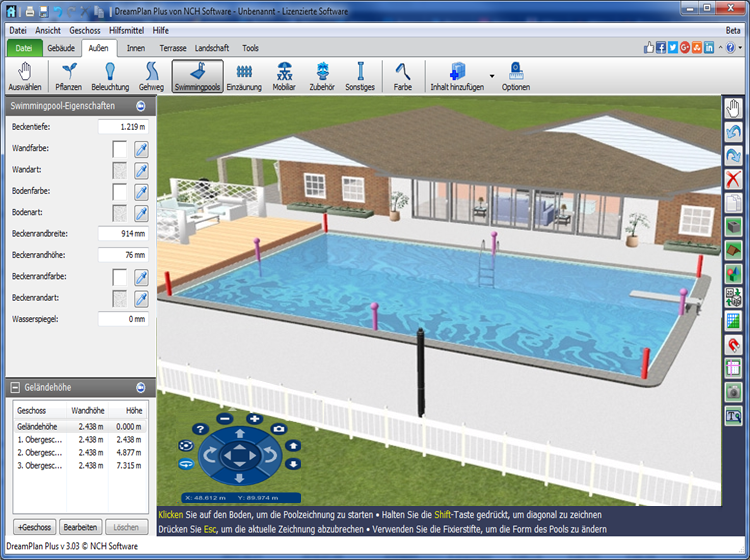Viewport: 750px width, 560px height.
Task: Collapse Geländehöhe panel with round button
Action: click(141, 387)
